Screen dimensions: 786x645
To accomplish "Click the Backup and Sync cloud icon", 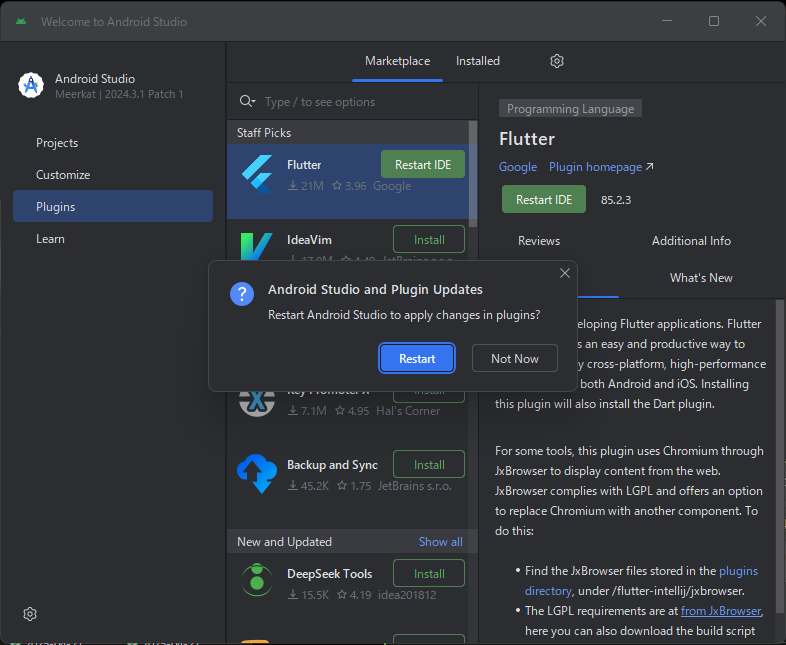I will click(257, 474).
